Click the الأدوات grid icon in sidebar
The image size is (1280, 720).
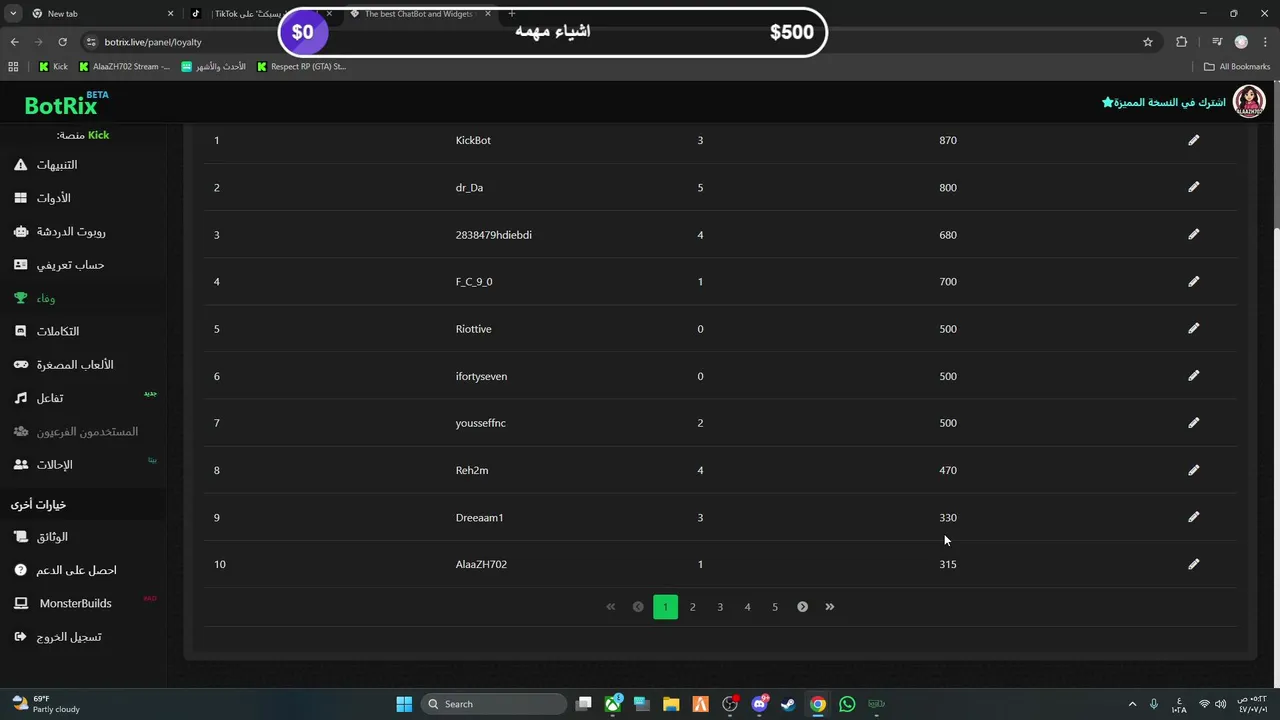point(21,198)
